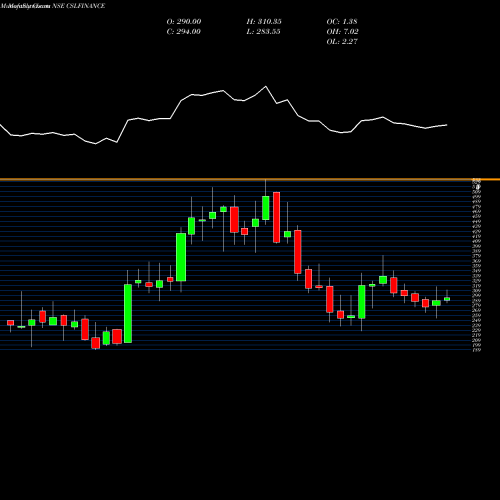Click the most recent small green candlestick

click(x=447, y=299)
